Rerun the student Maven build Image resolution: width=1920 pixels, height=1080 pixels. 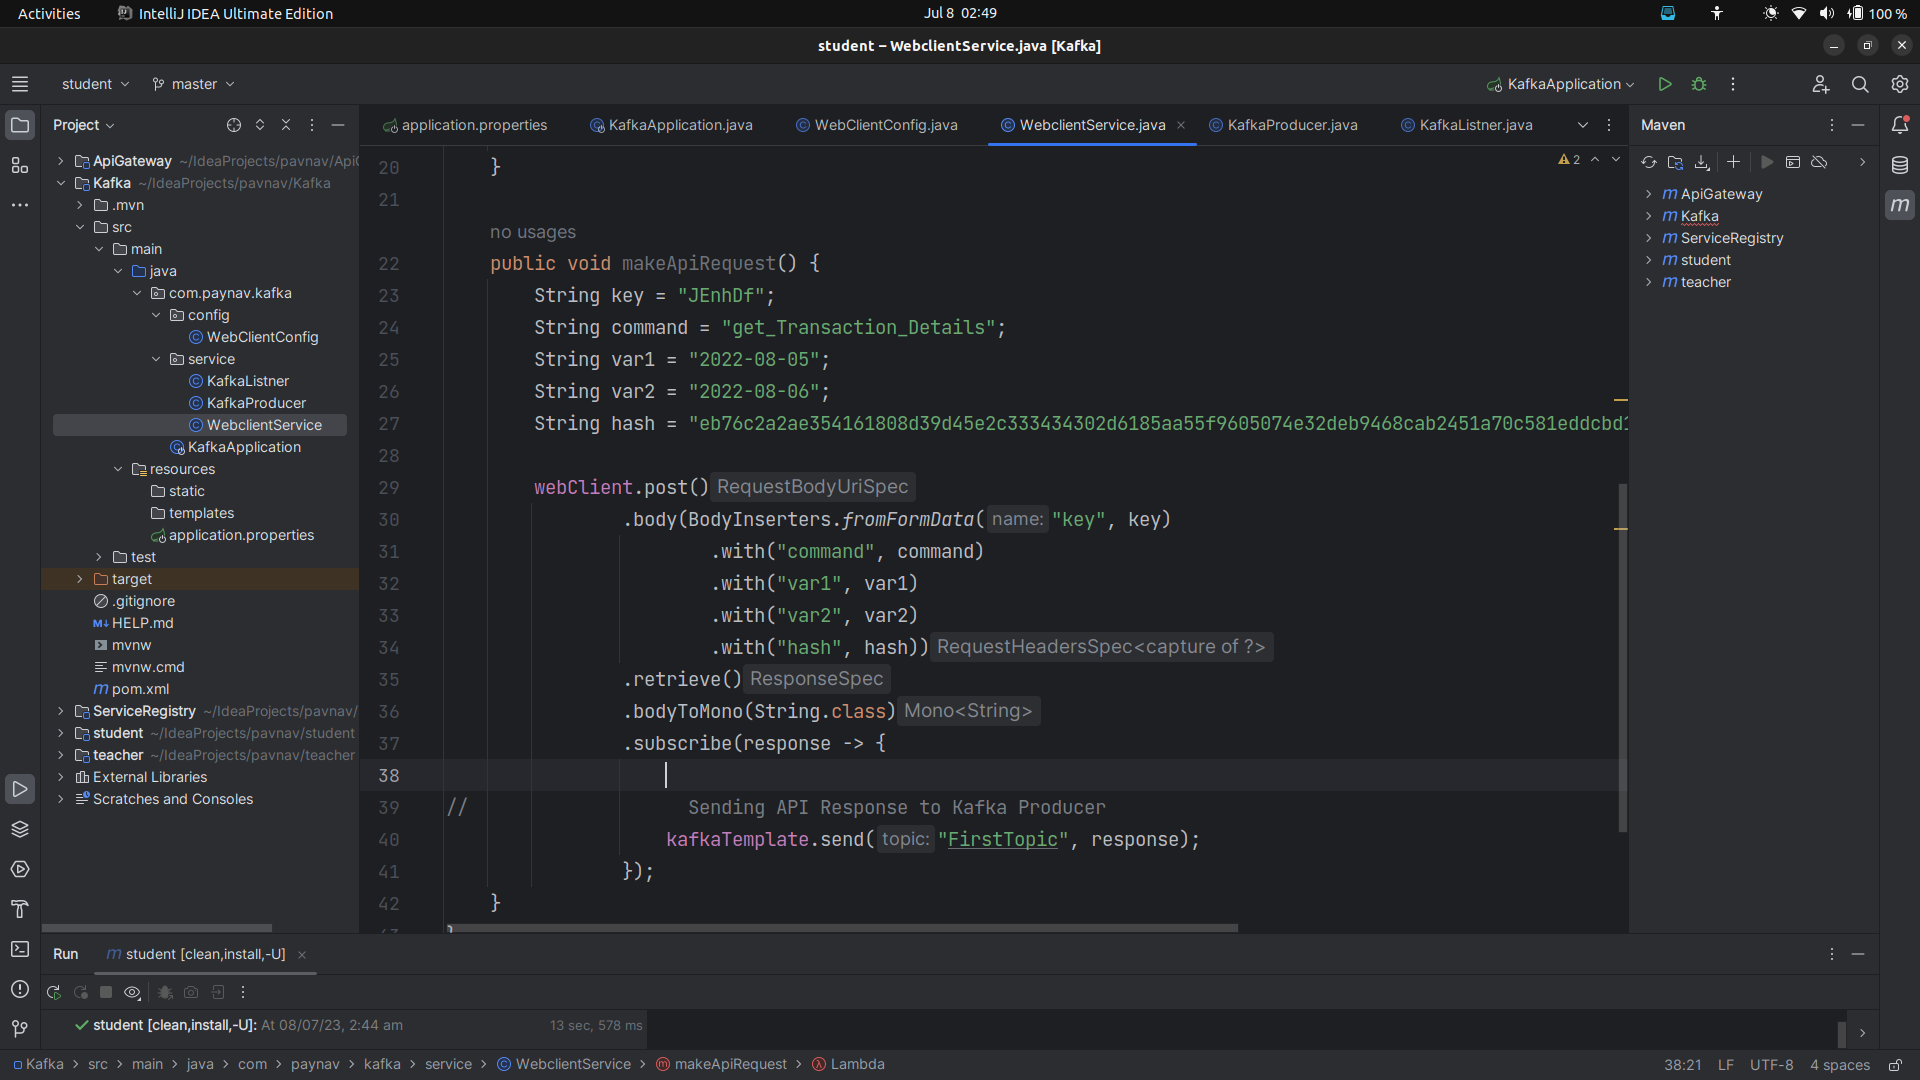[x=53, y=992]
